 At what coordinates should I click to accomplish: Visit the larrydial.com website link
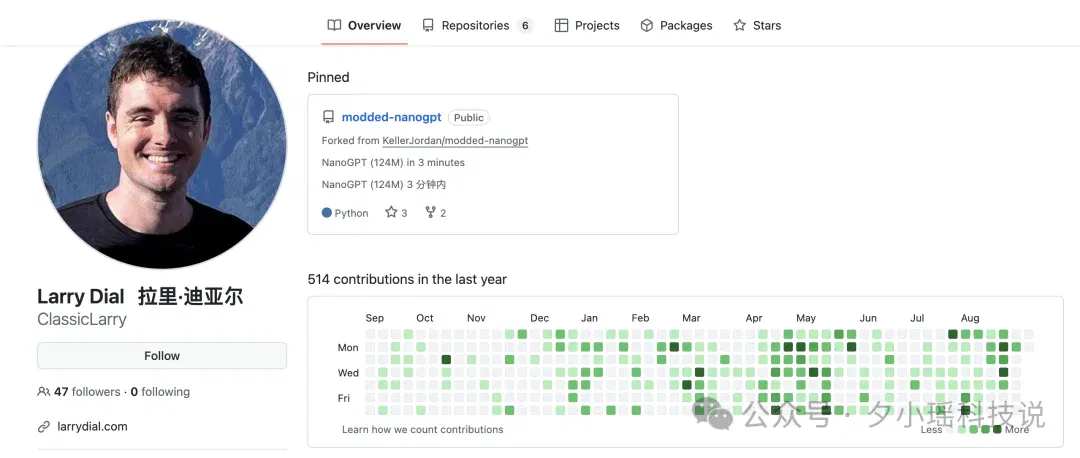(x=92, y=426)
